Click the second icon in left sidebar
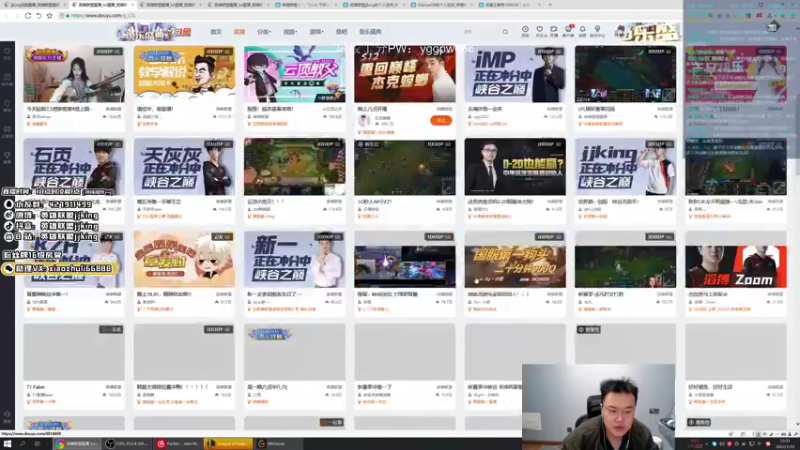 pos(7,79)
